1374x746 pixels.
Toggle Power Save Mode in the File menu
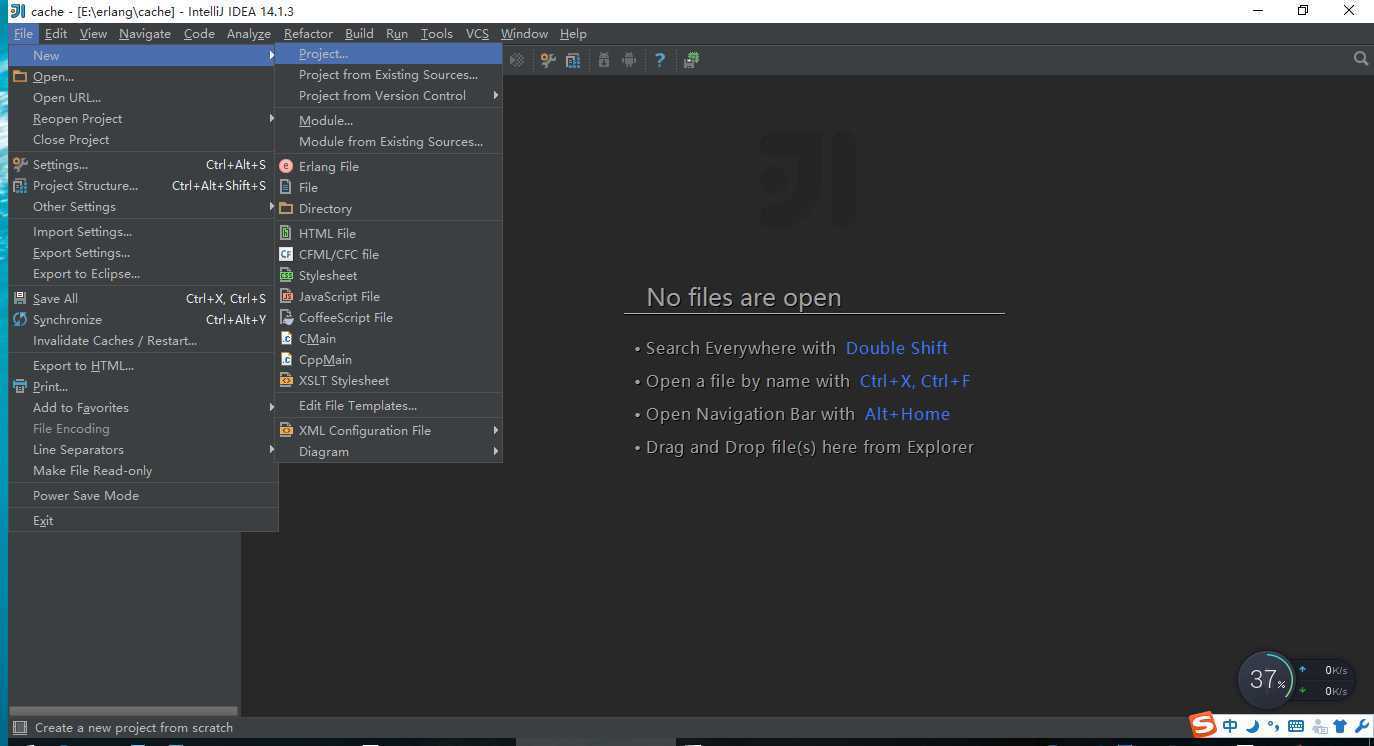[86, 496]
